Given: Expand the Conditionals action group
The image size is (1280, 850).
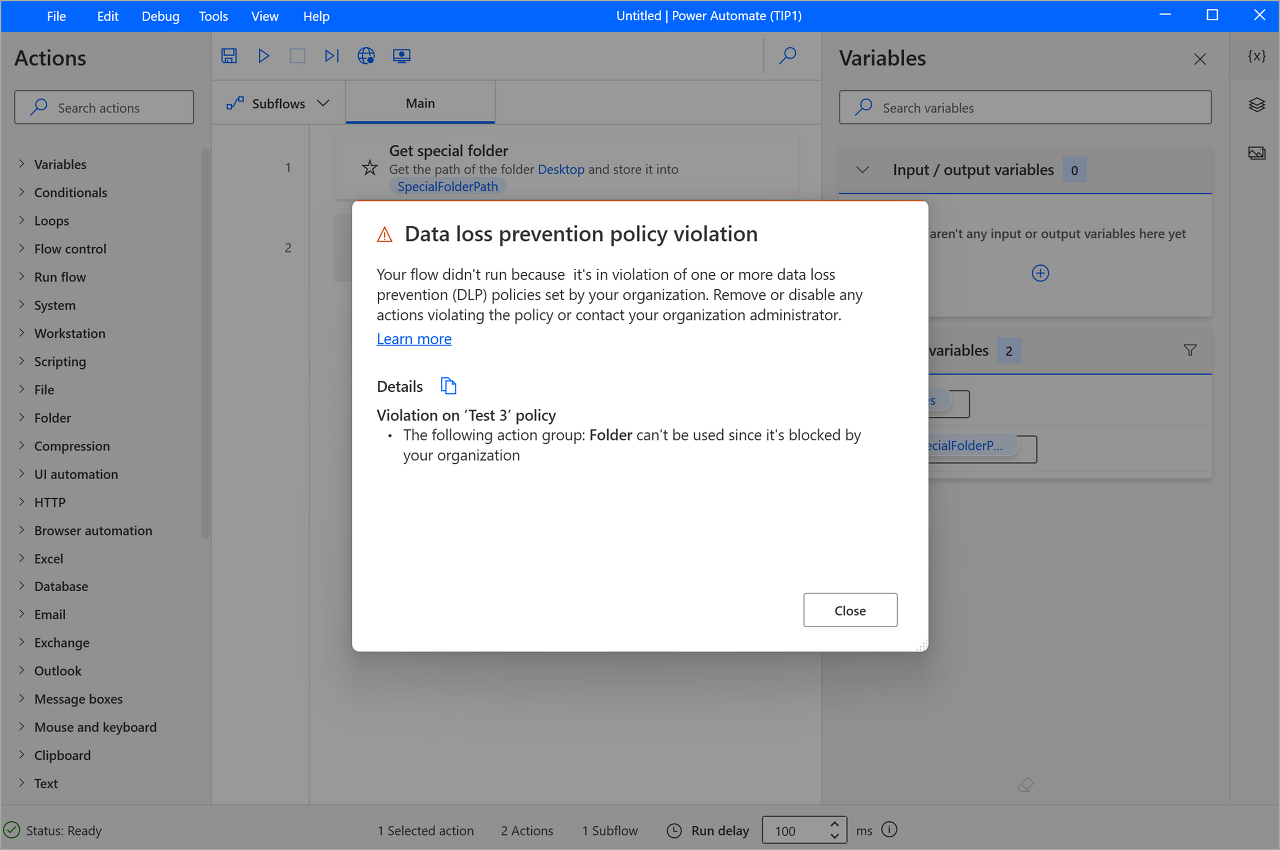Looking at the screenshot, I should coord(22,192).
